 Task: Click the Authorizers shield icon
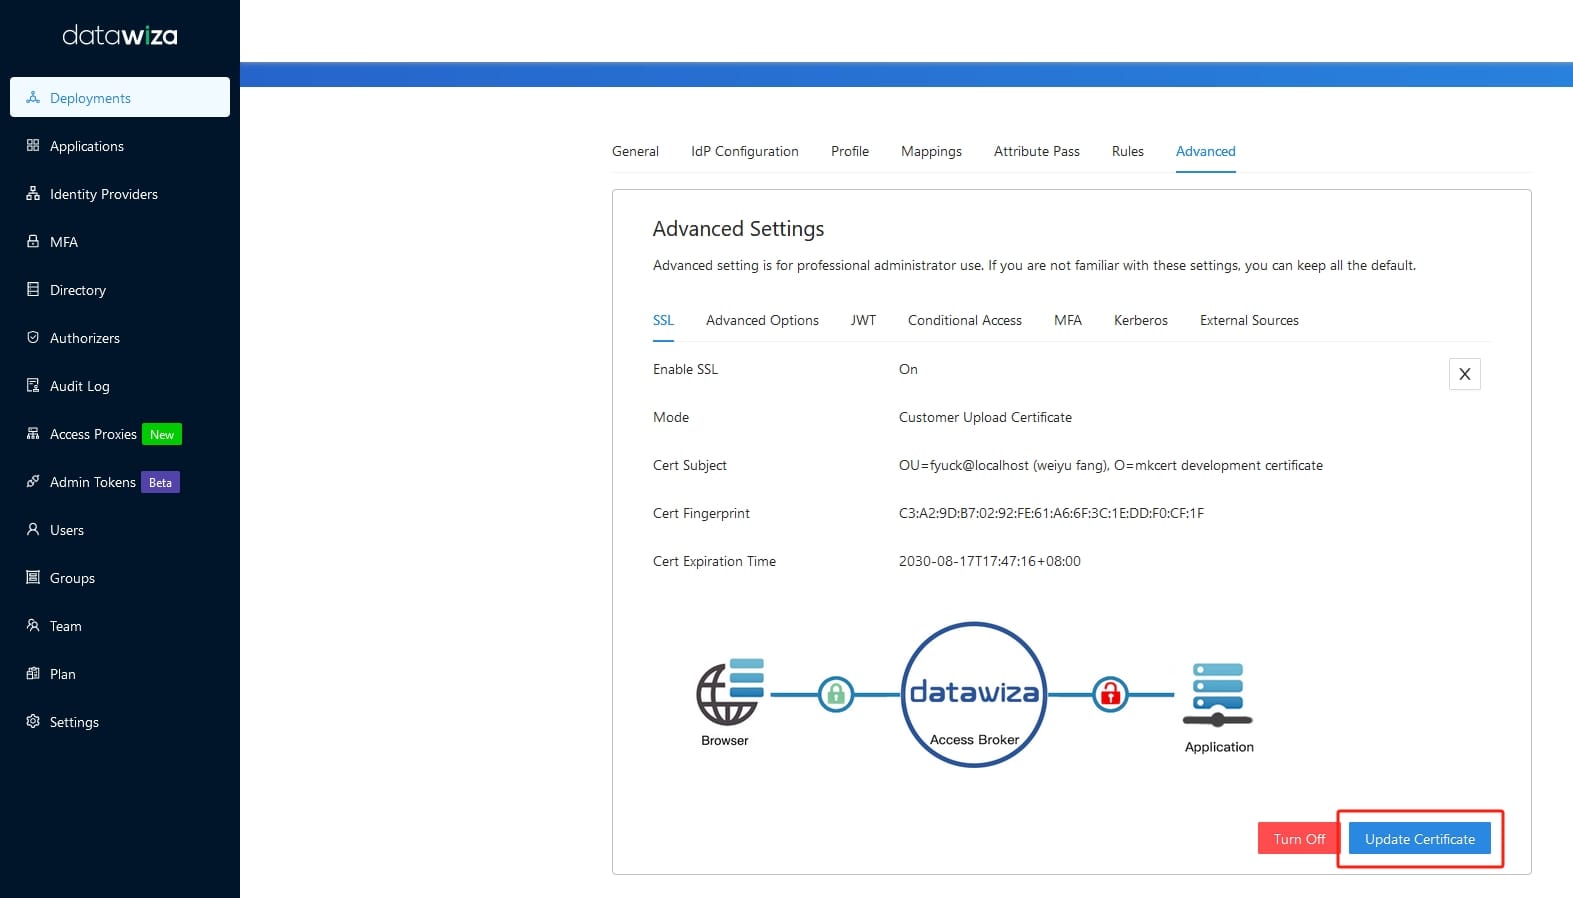[33, 337]
